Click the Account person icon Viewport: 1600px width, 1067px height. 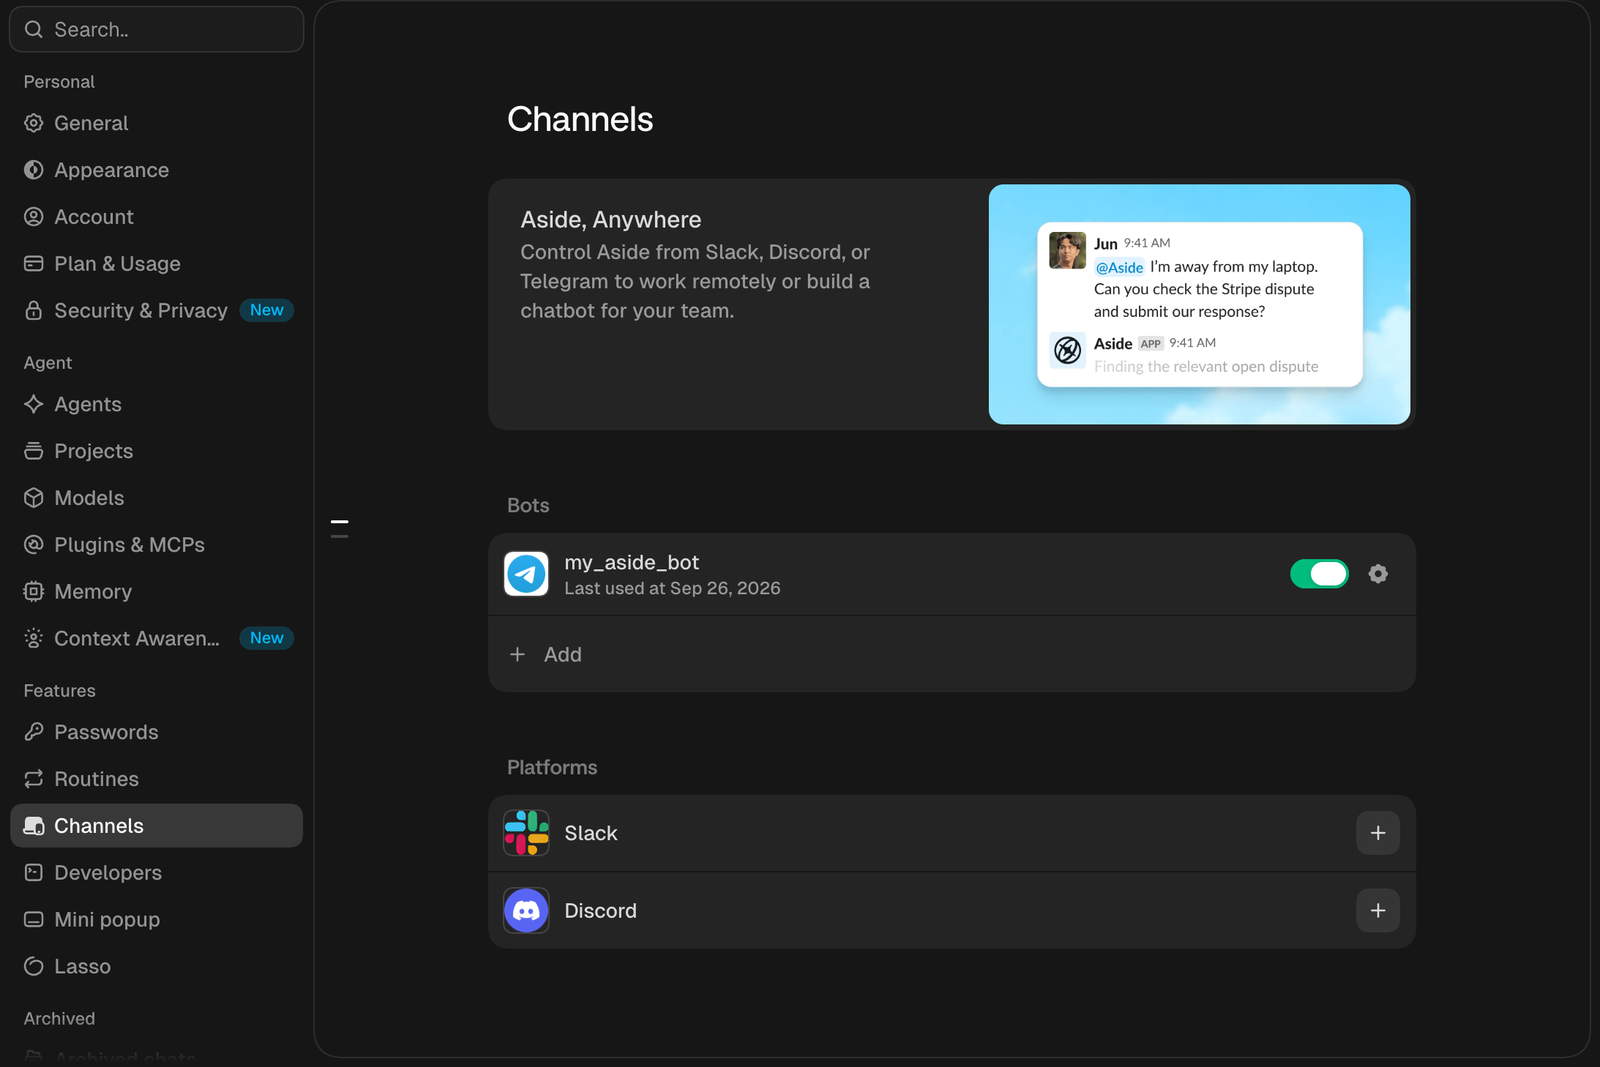(x=34, y=217)
